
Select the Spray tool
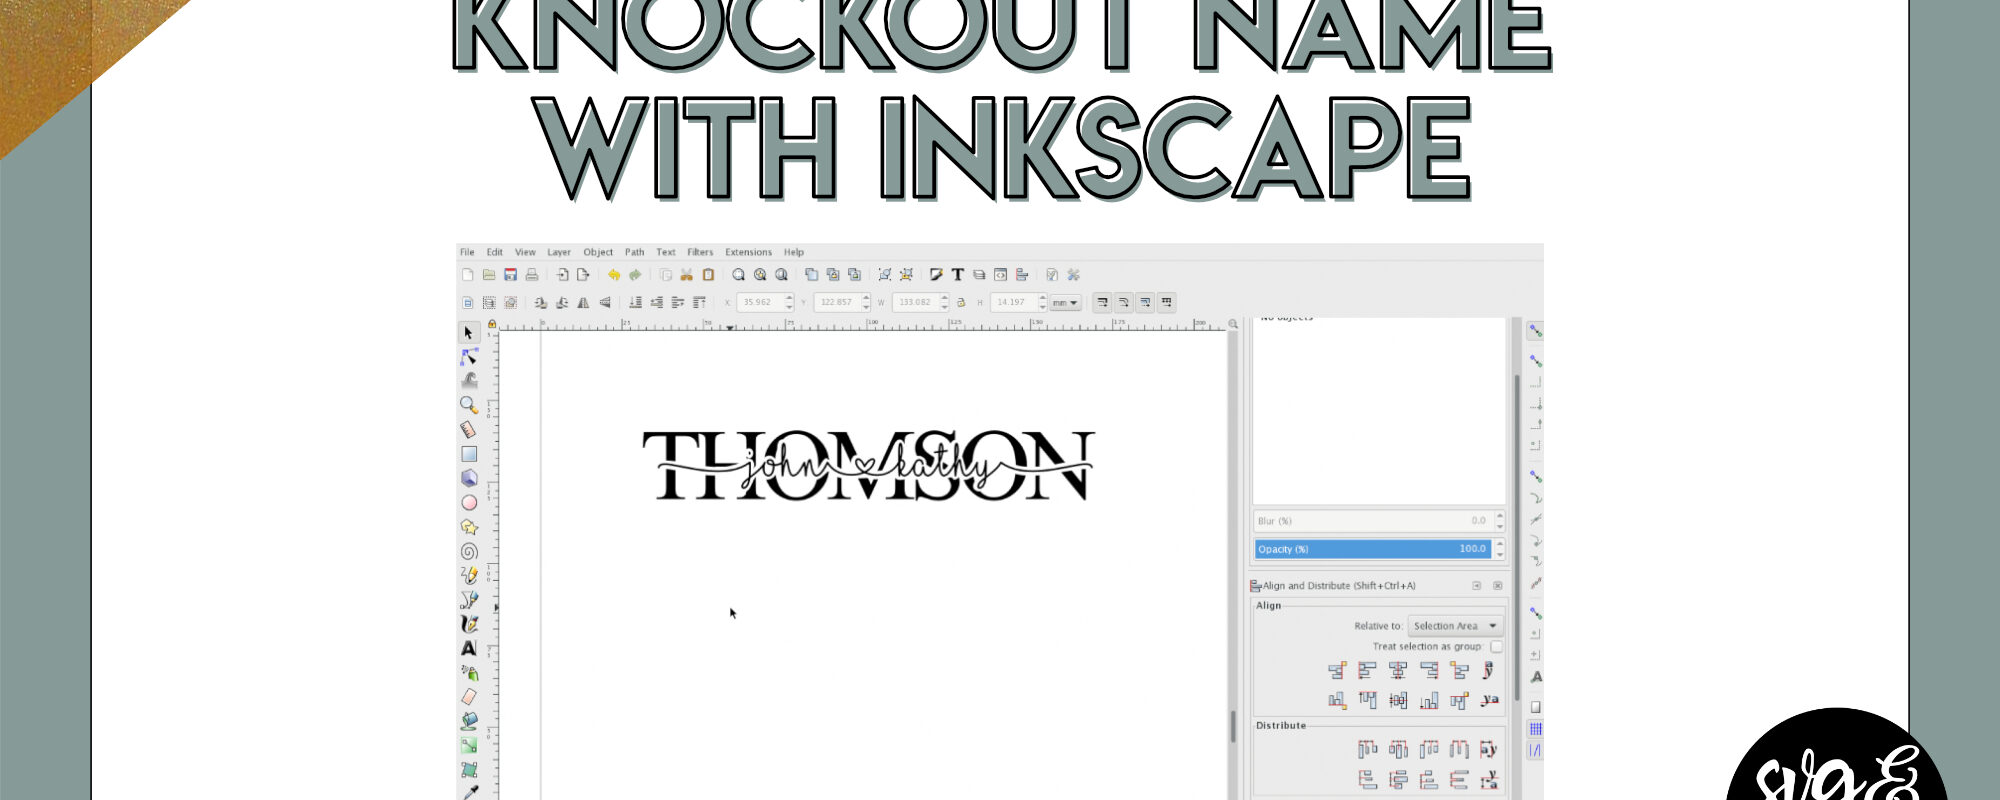(469, 672)
